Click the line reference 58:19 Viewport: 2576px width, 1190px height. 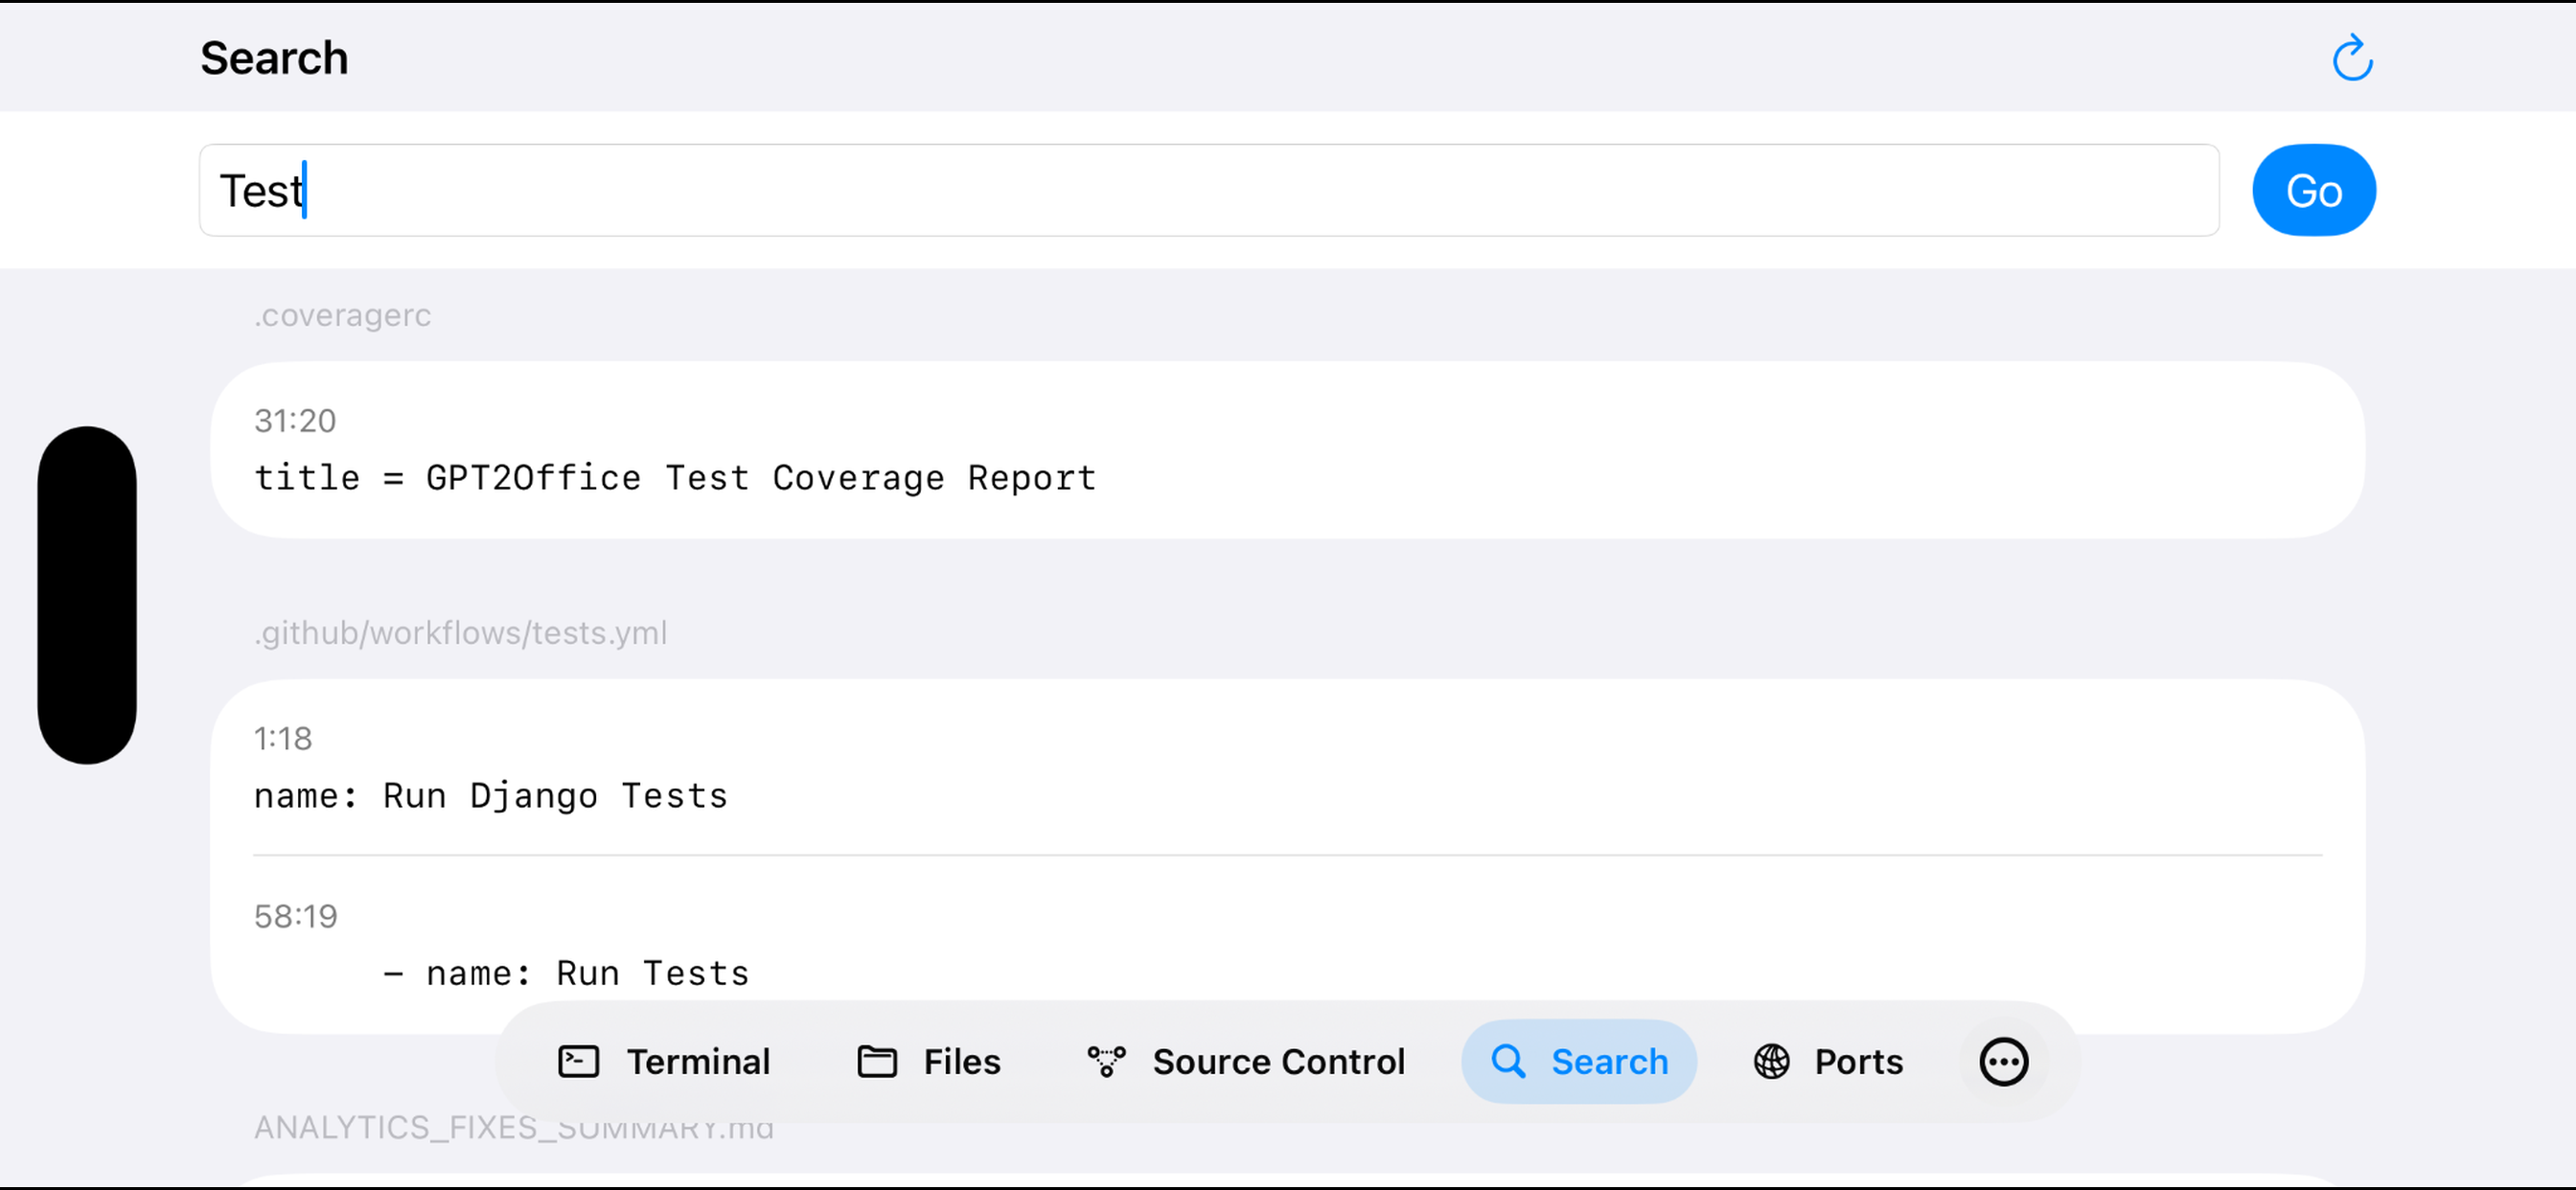(296, 915)
